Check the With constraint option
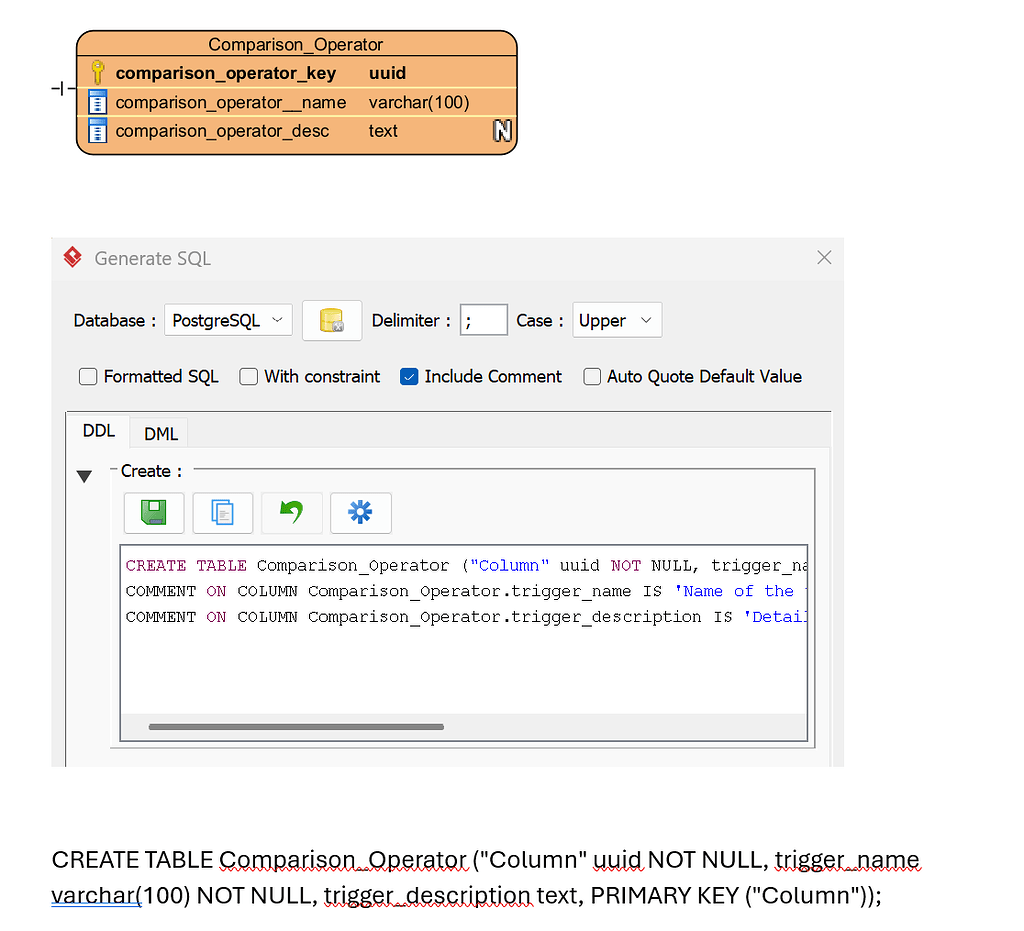 click(248, 377)
